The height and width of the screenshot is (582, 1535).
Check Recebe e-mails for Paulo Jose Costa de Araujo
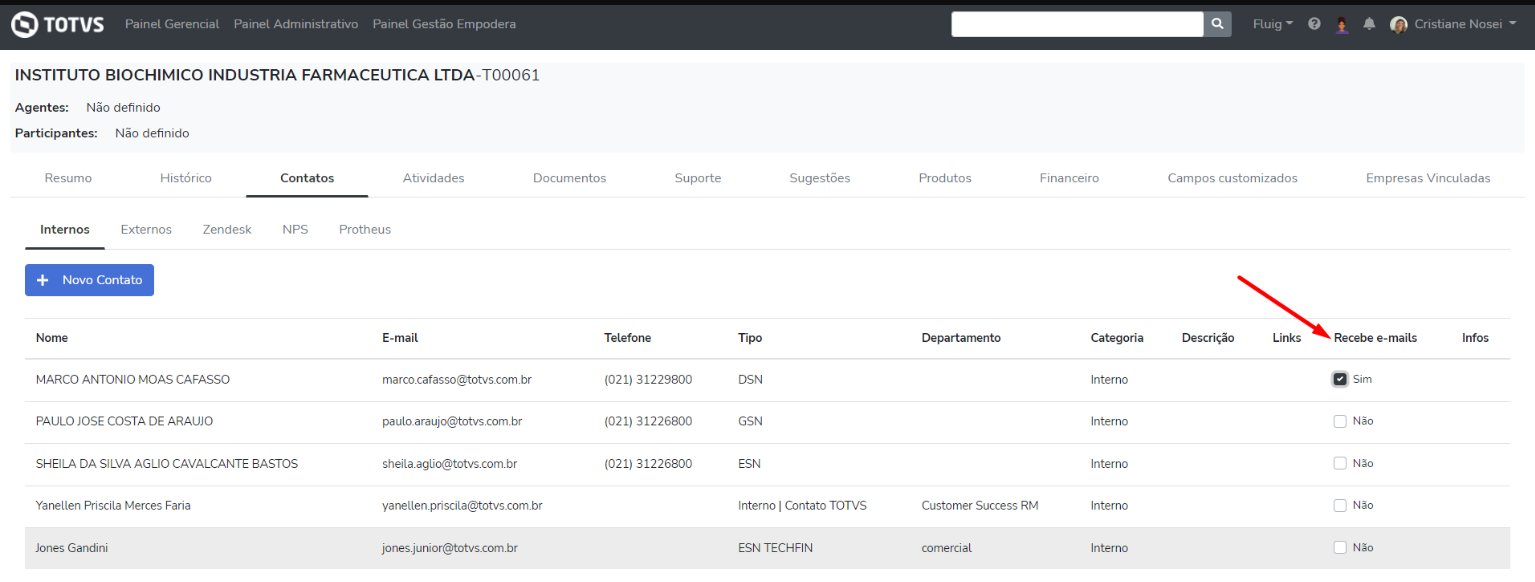[1340, 421]
